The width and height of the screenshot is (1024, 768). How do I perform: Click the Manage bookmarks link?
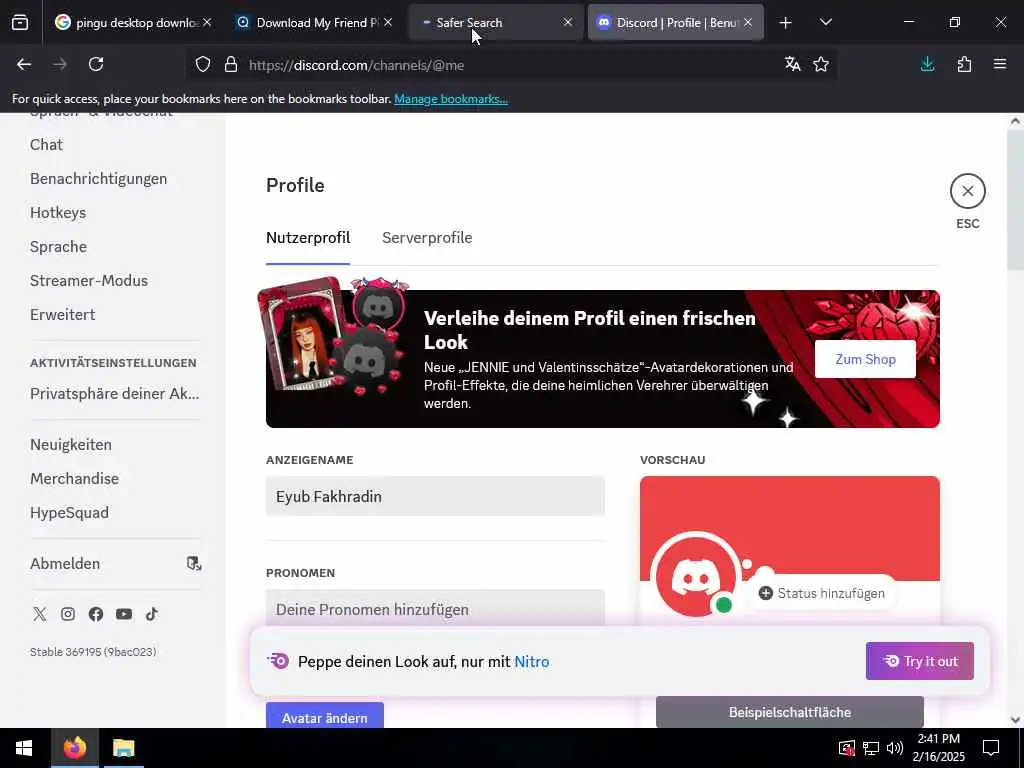[x=451, y=99]
